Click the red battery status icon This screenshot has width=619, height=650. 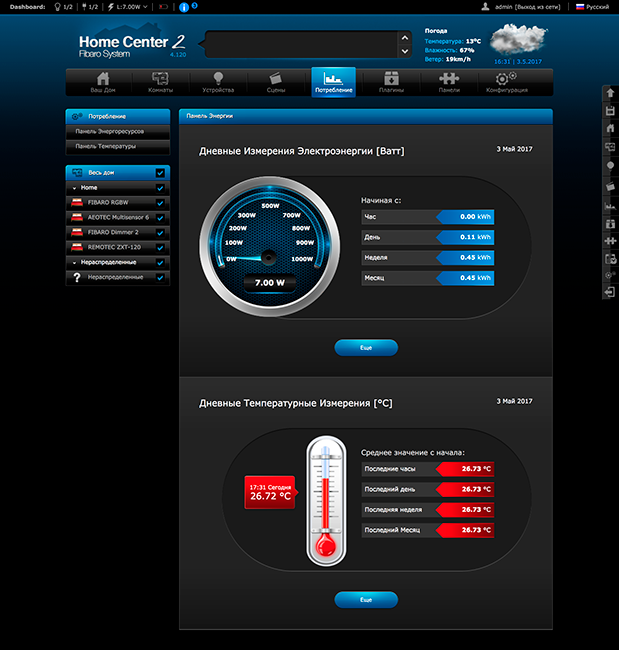coord(163,7)
